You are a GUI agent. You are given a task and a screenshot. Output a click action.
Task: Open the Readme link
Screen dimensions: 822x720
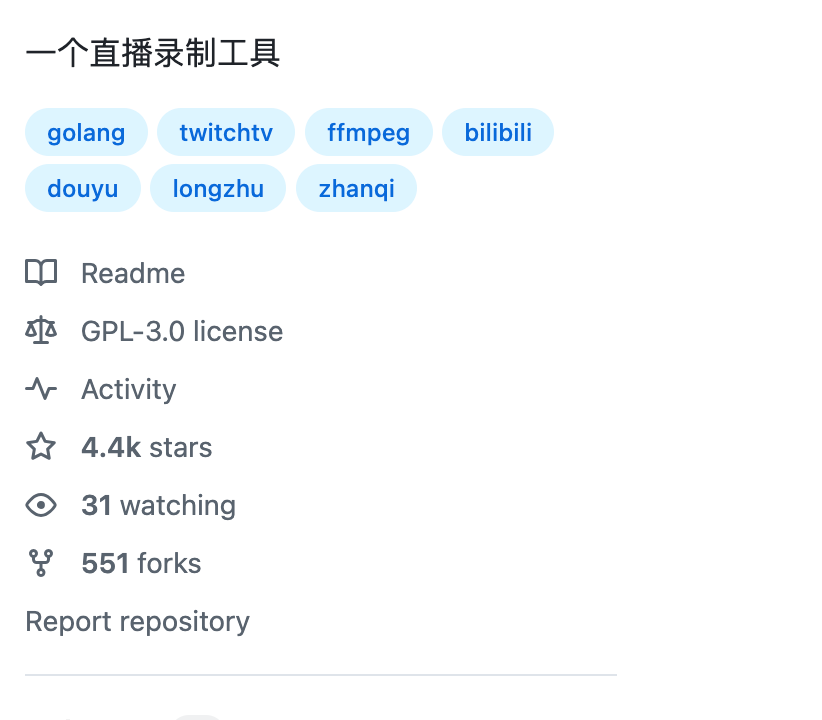(133, 273)
